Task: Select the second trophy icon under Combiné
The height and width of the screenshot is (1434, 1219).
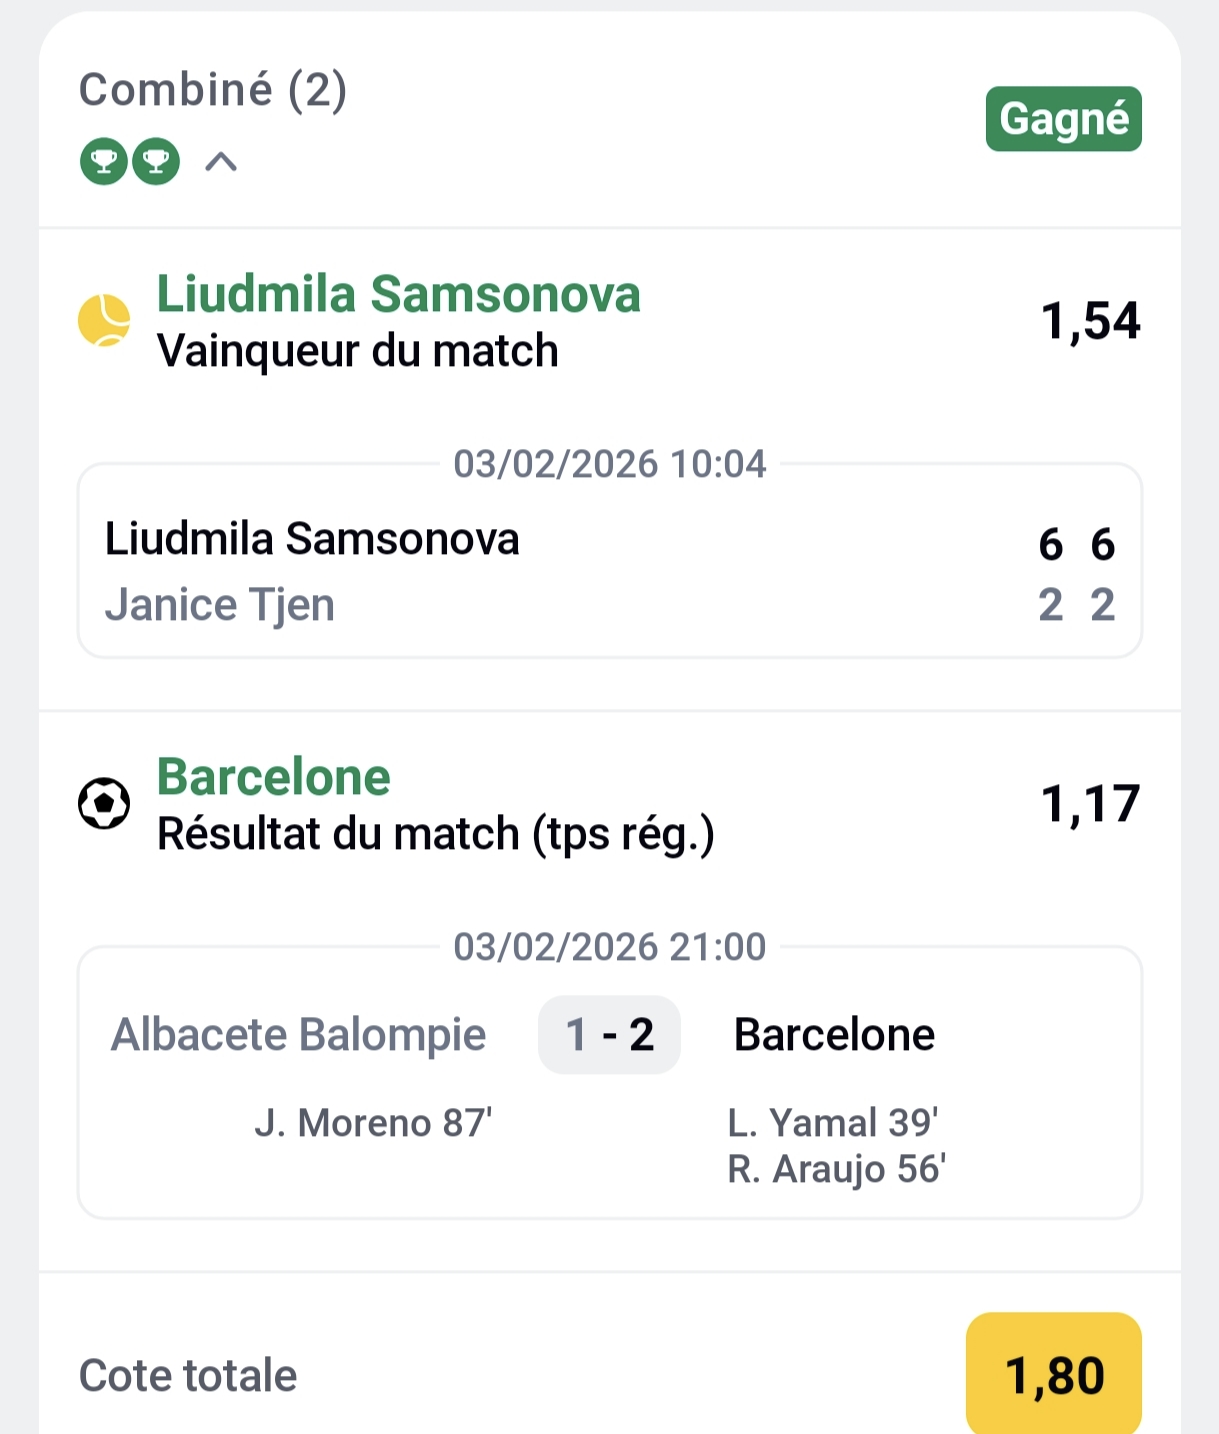Action: (x=153, y=162)
